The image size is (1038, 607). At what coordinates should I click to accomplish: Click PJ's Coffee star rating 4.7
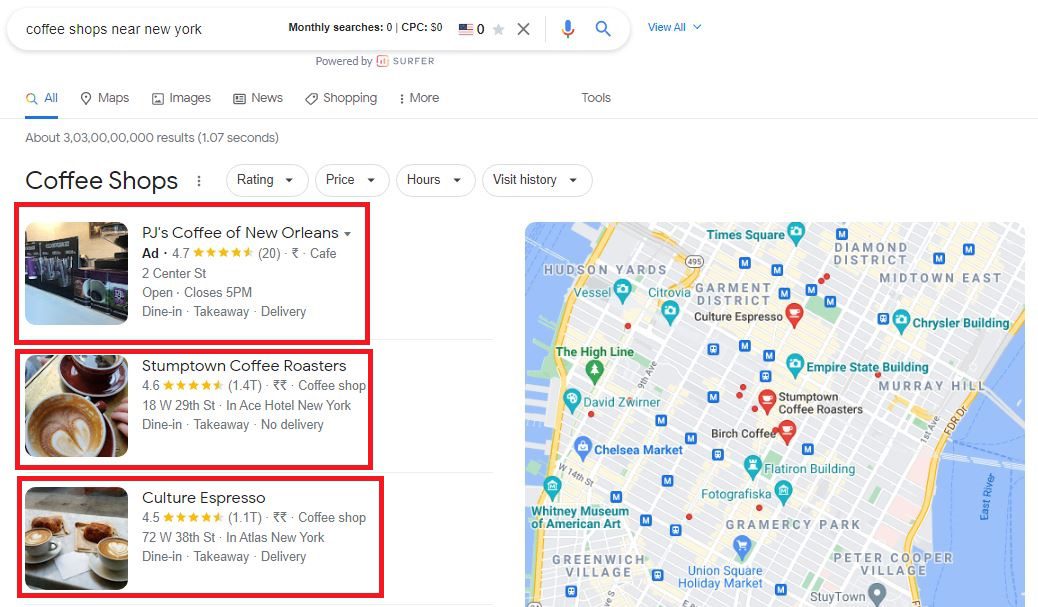click(212, 253)
